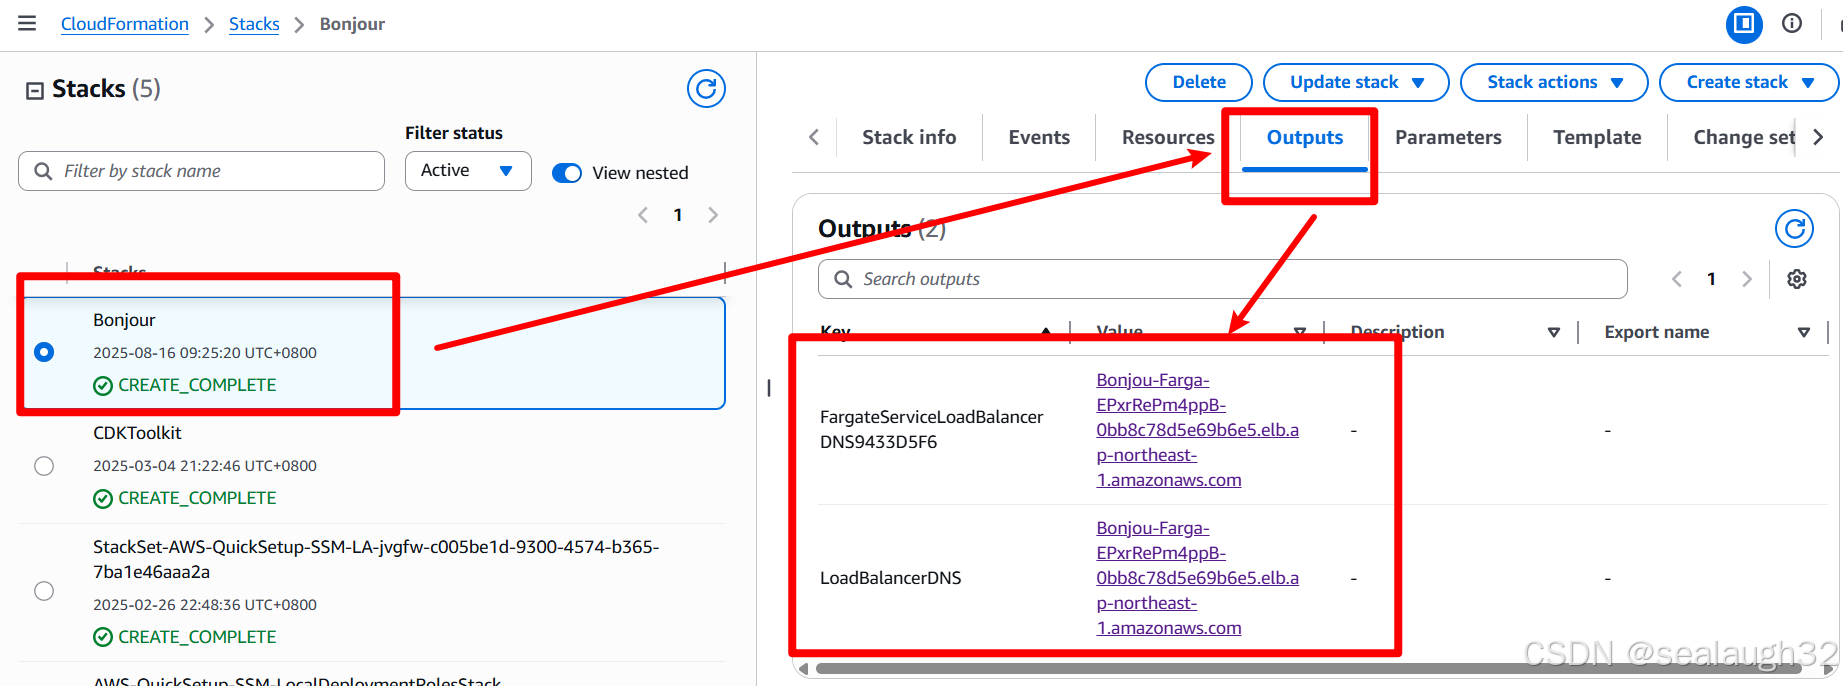The image size is (1843, 686).
Task: Open the LoadBalancerDNS value link
Action: (x=1197, y=578)
